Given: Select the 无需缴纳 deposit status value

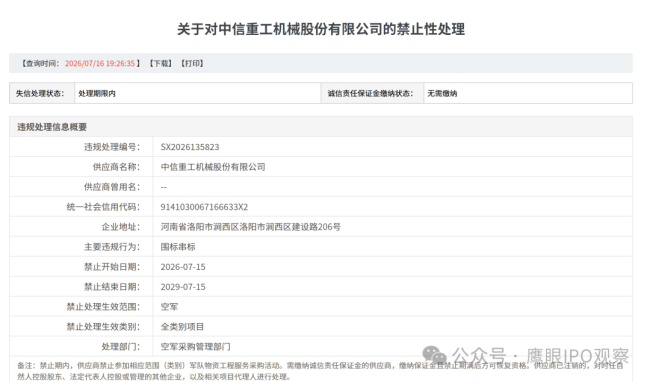Looking at the screenshot, I should coord(442,94).
